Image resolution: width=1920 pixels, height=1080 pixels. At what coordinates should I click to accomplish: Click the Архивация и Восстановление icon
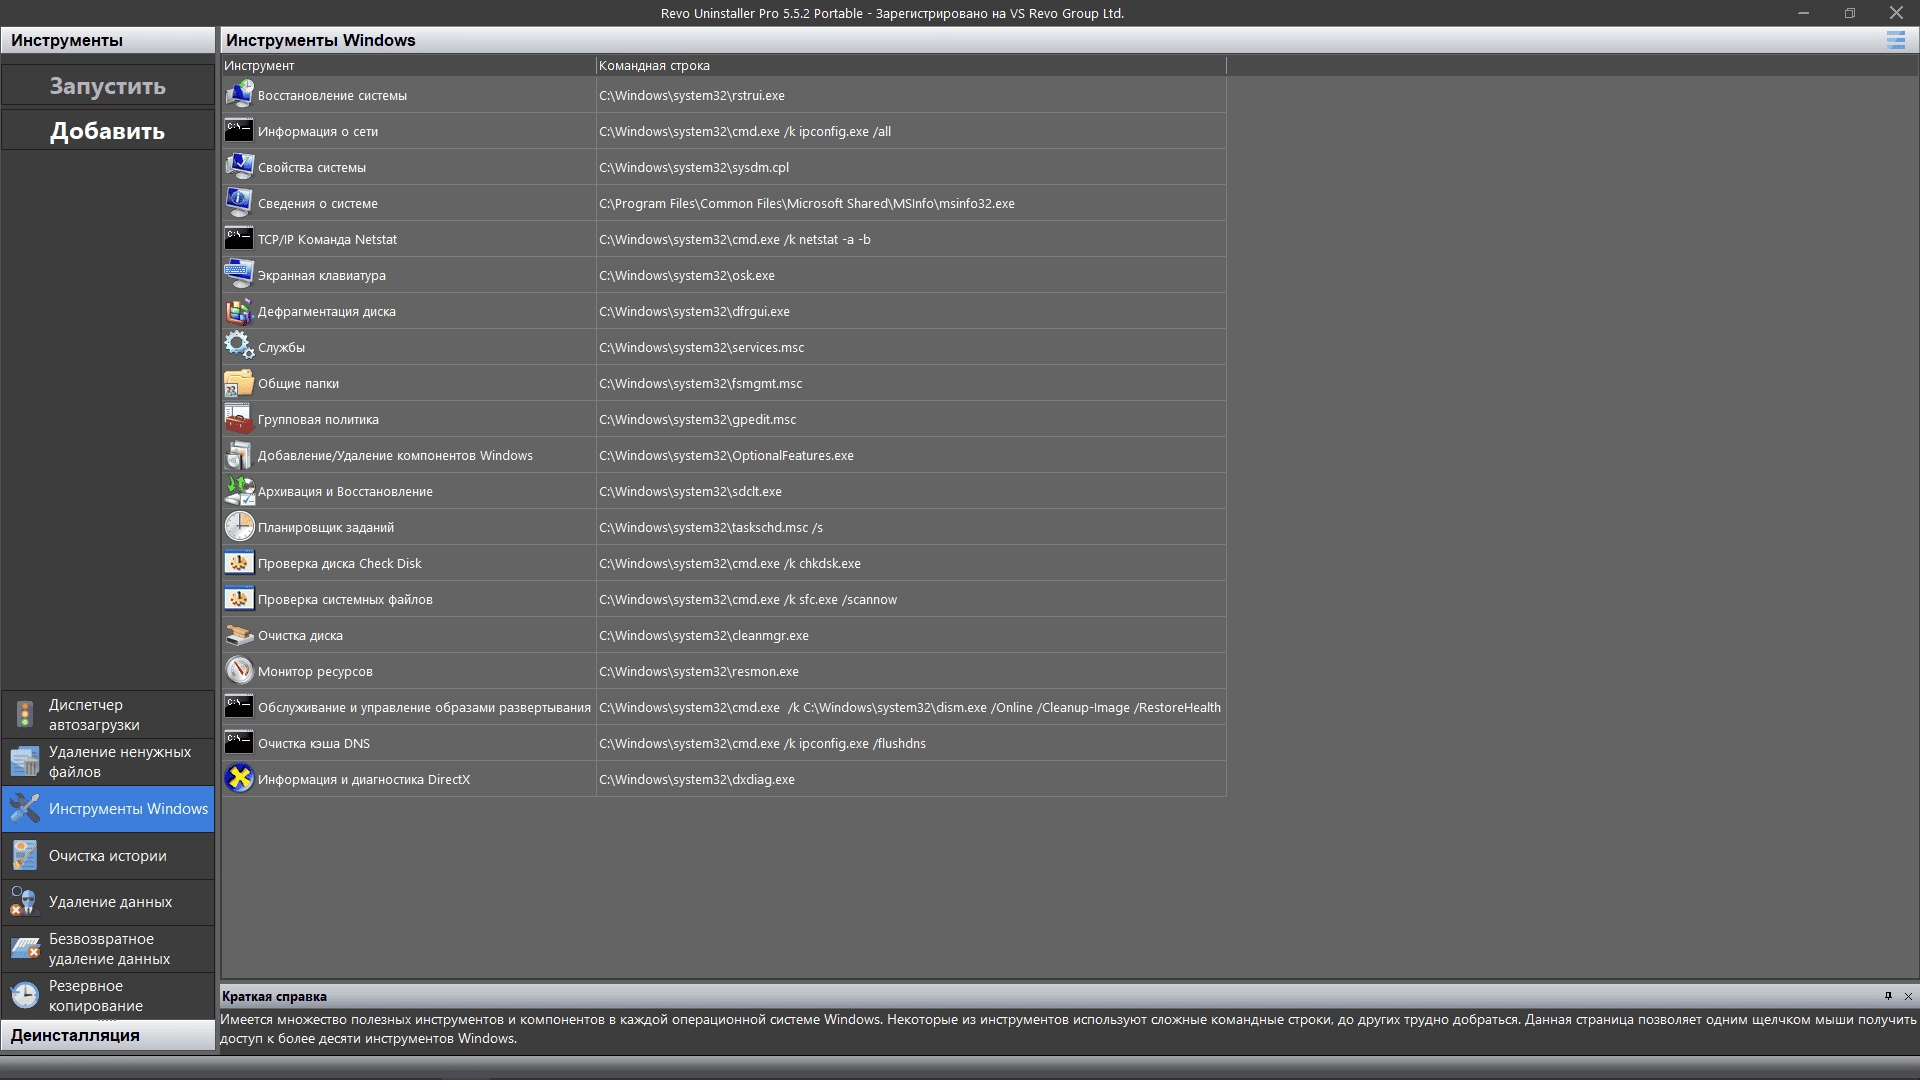(239, 491)
